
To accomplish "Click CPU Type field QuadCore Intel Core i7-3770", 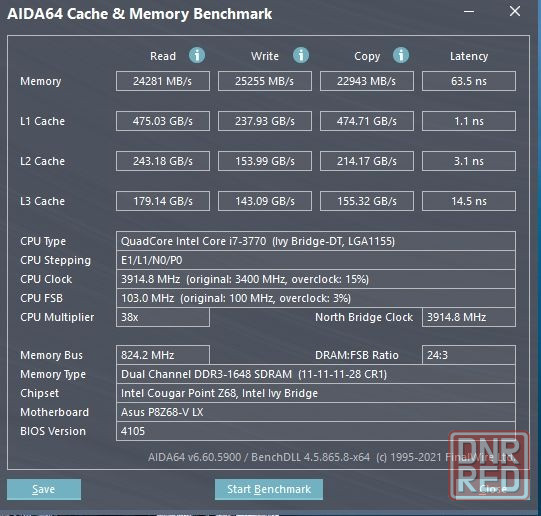I will pyautogui.click(x=316, y=241).
